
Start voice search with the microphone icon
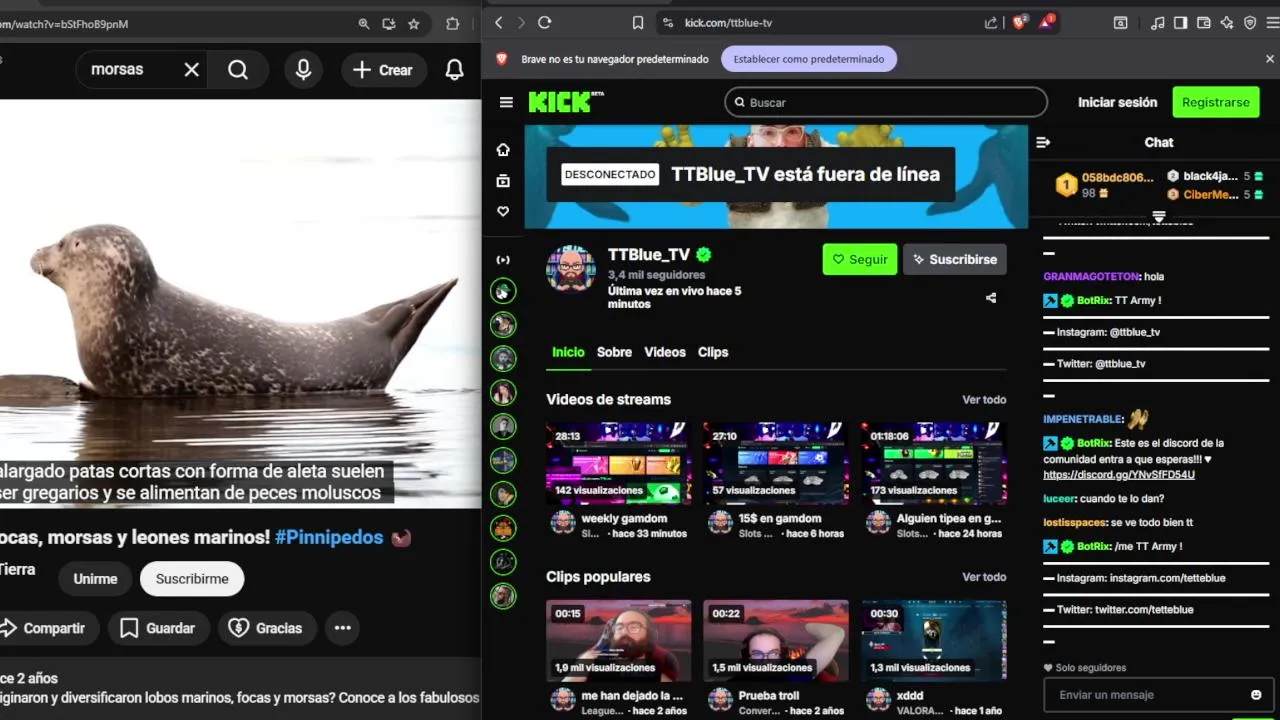click(x=303, y=70)
